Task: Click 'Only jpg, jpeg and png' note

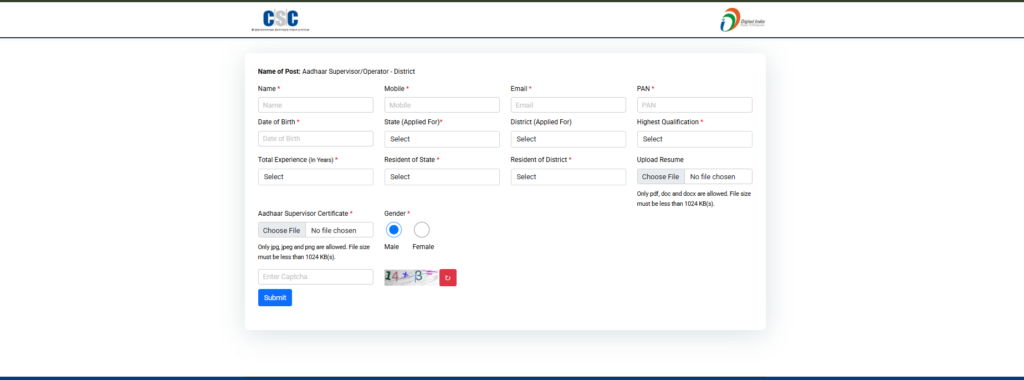Action: [314, 252]
